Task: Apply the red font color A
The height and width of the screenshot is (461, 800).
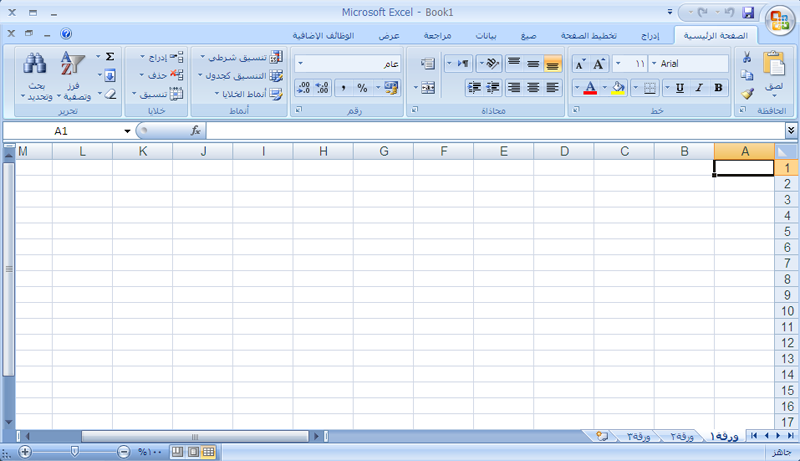Action: [x=590, y=88]
